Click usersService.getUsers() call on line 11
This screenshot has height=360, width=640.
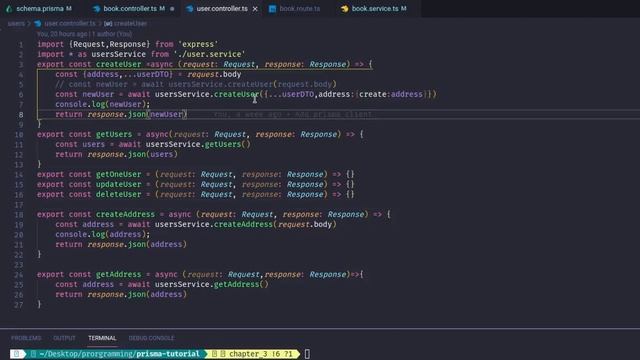tap(198, 144)
